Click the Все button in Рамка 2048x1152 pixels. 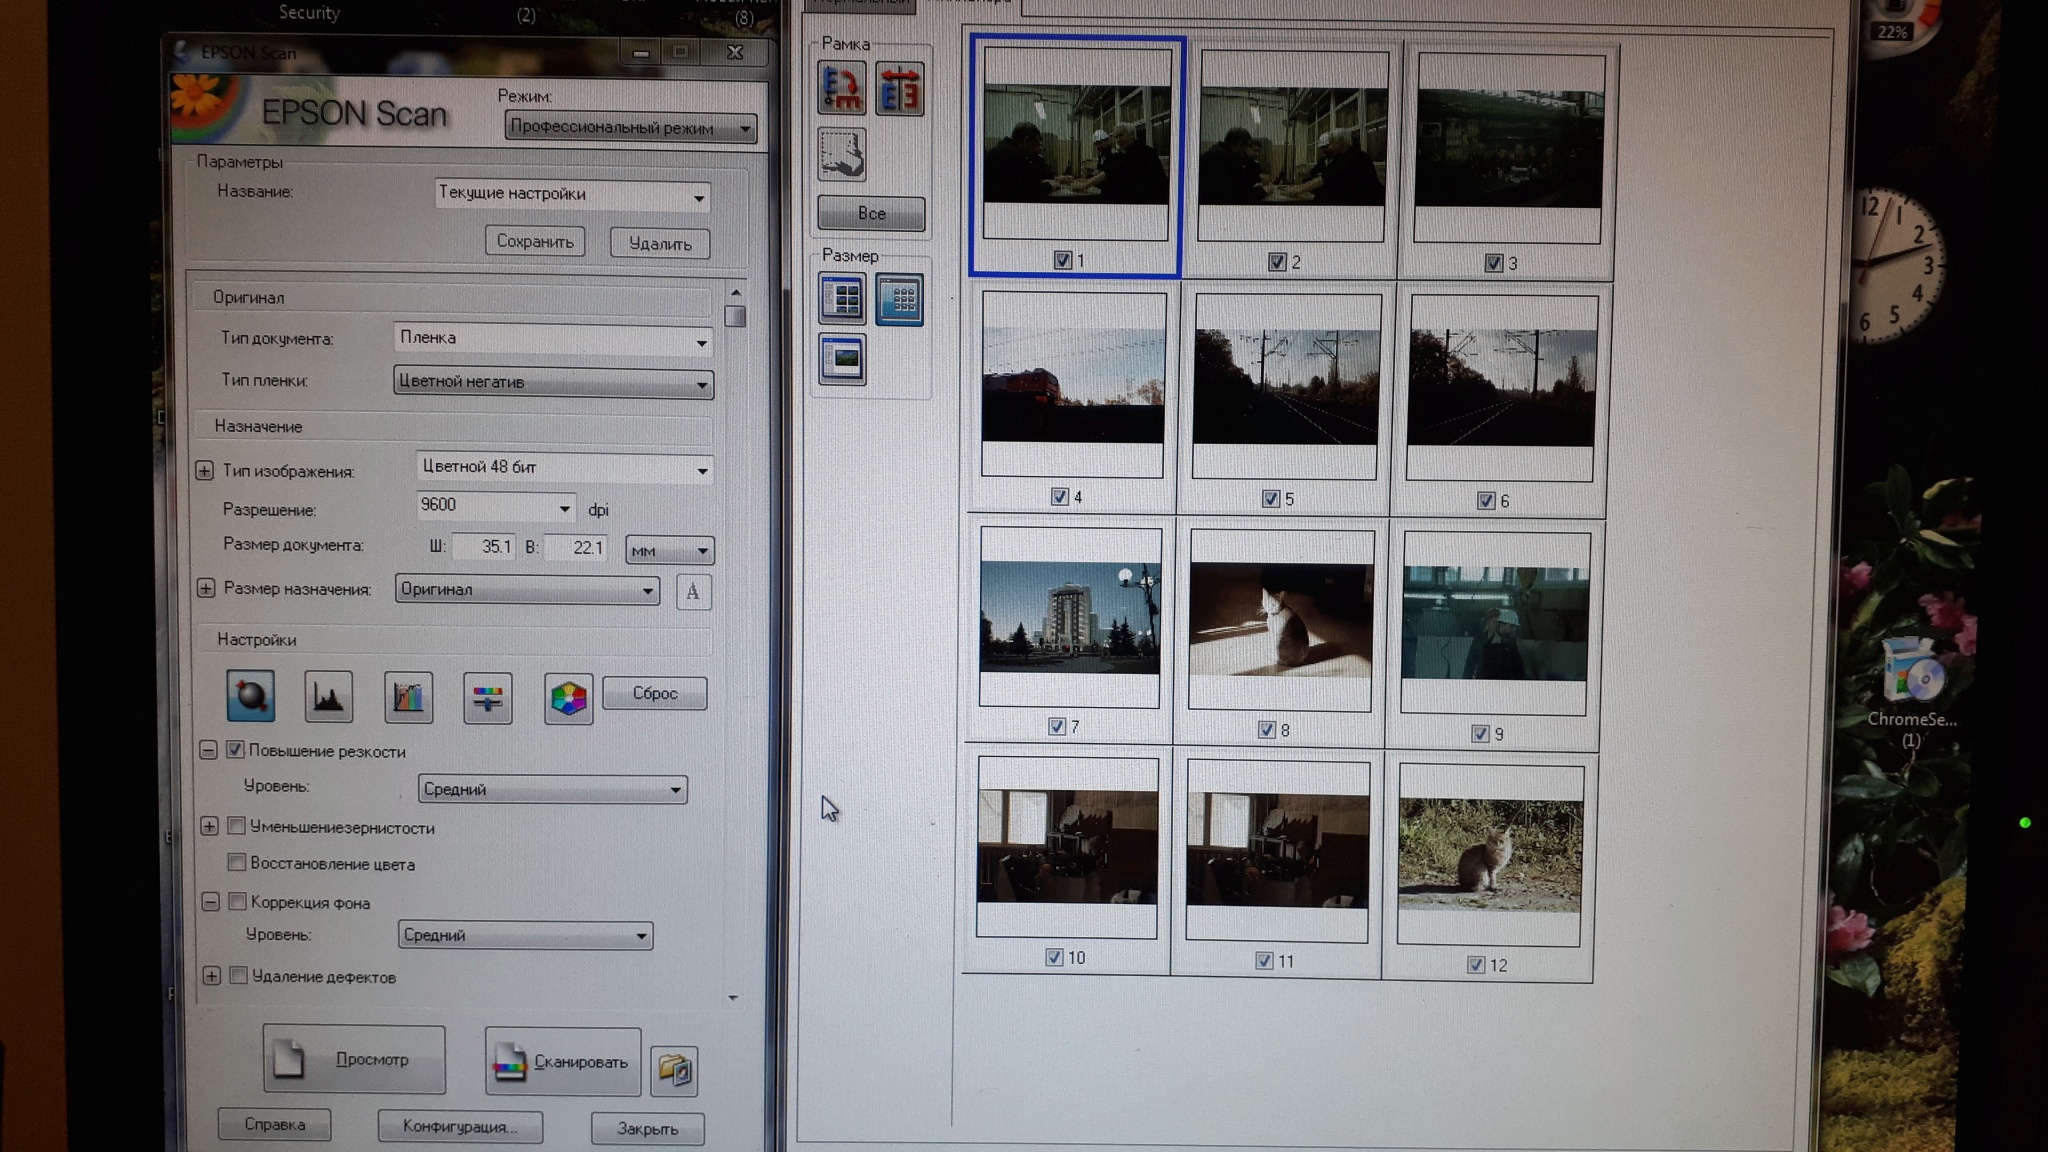871,213
